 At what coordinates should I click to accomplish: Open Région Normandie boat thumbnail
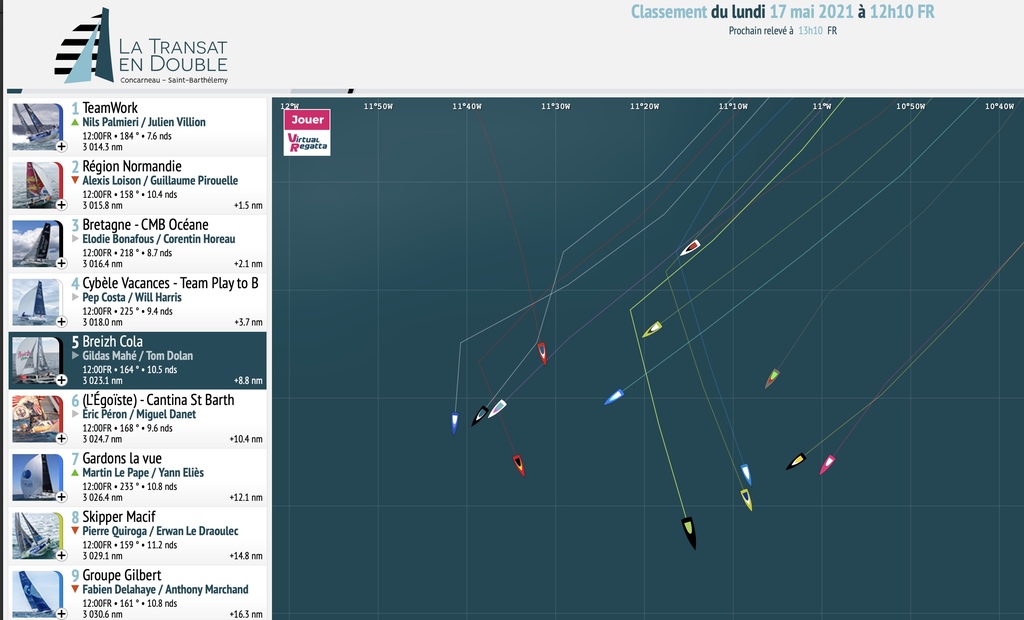38,185
